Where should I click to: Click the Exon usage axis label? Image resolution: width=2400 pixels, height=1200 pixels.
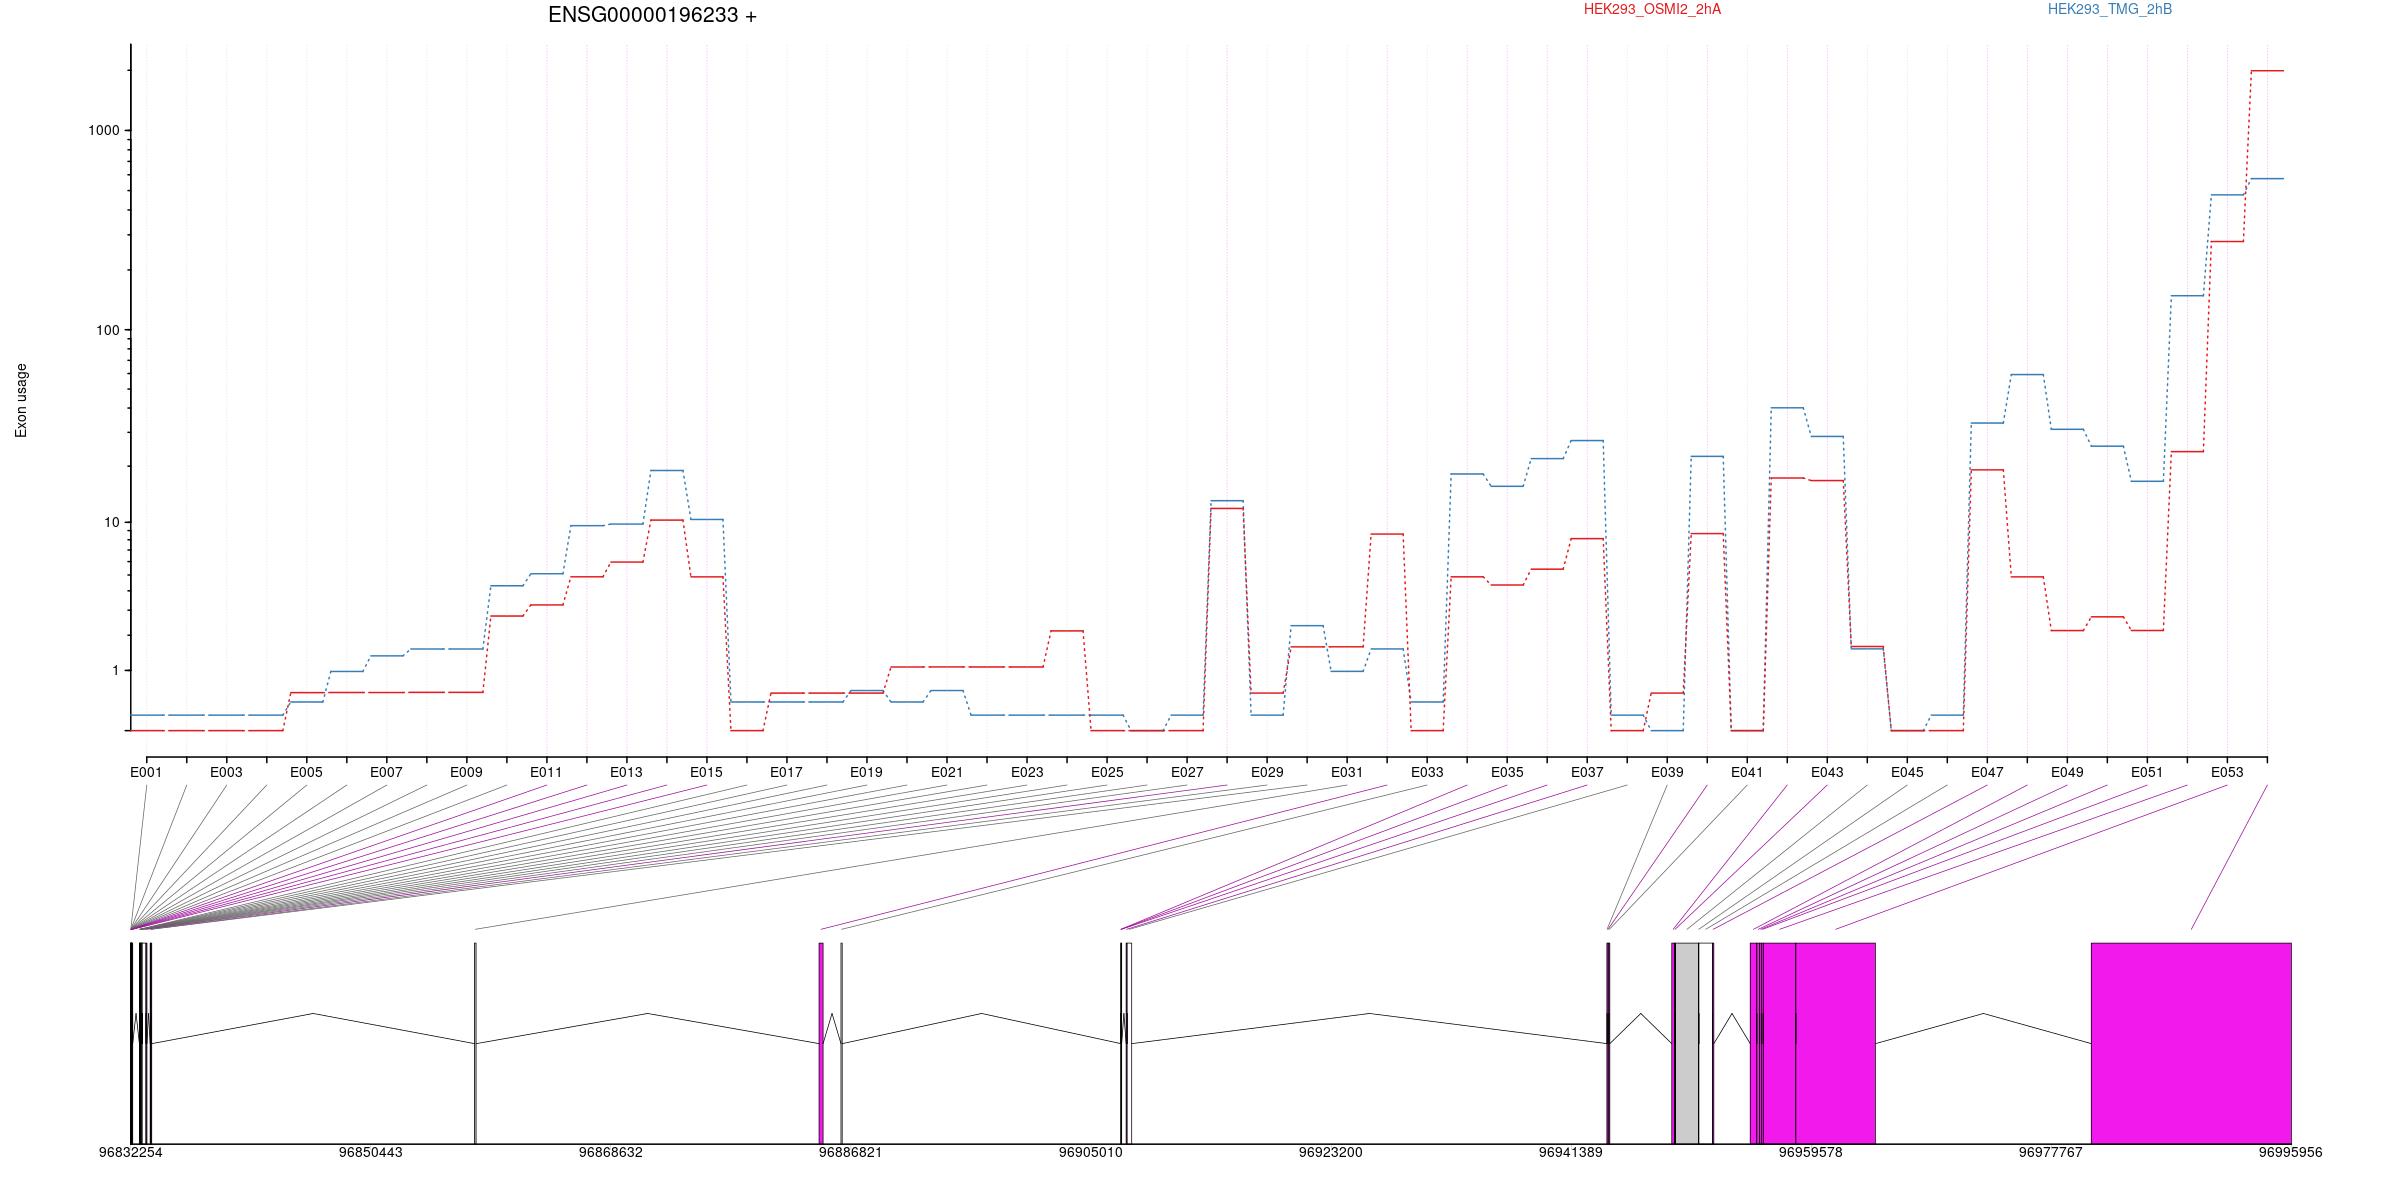[x=21, y=400]
